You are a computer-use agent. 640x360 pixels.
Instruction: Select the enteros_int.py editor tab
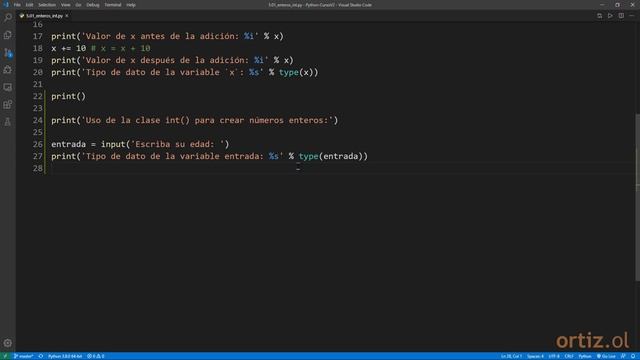(44, 16)
